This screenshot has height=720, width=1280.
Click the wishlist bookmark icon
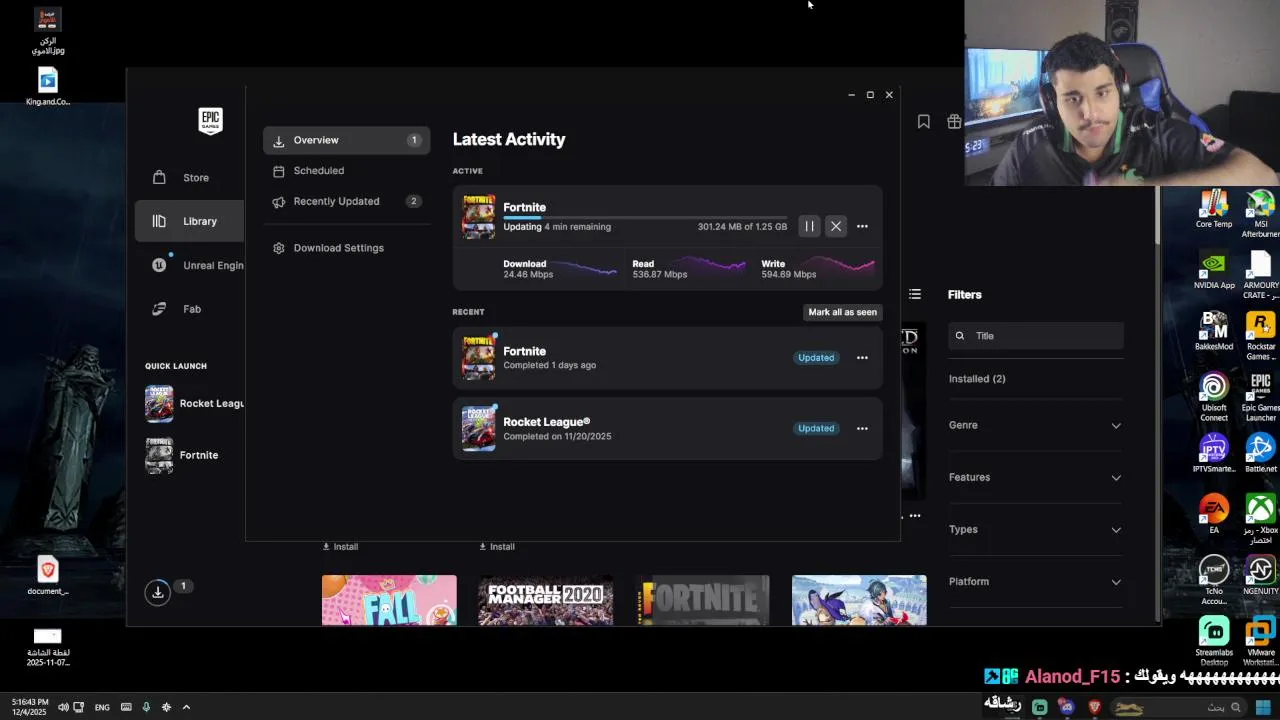point(924,122)
